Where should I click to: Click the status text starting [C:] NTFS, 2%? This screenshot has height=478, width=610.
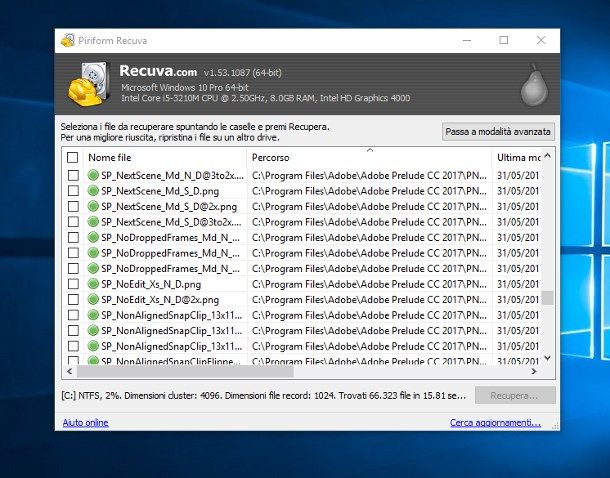[x=263, y=396]
